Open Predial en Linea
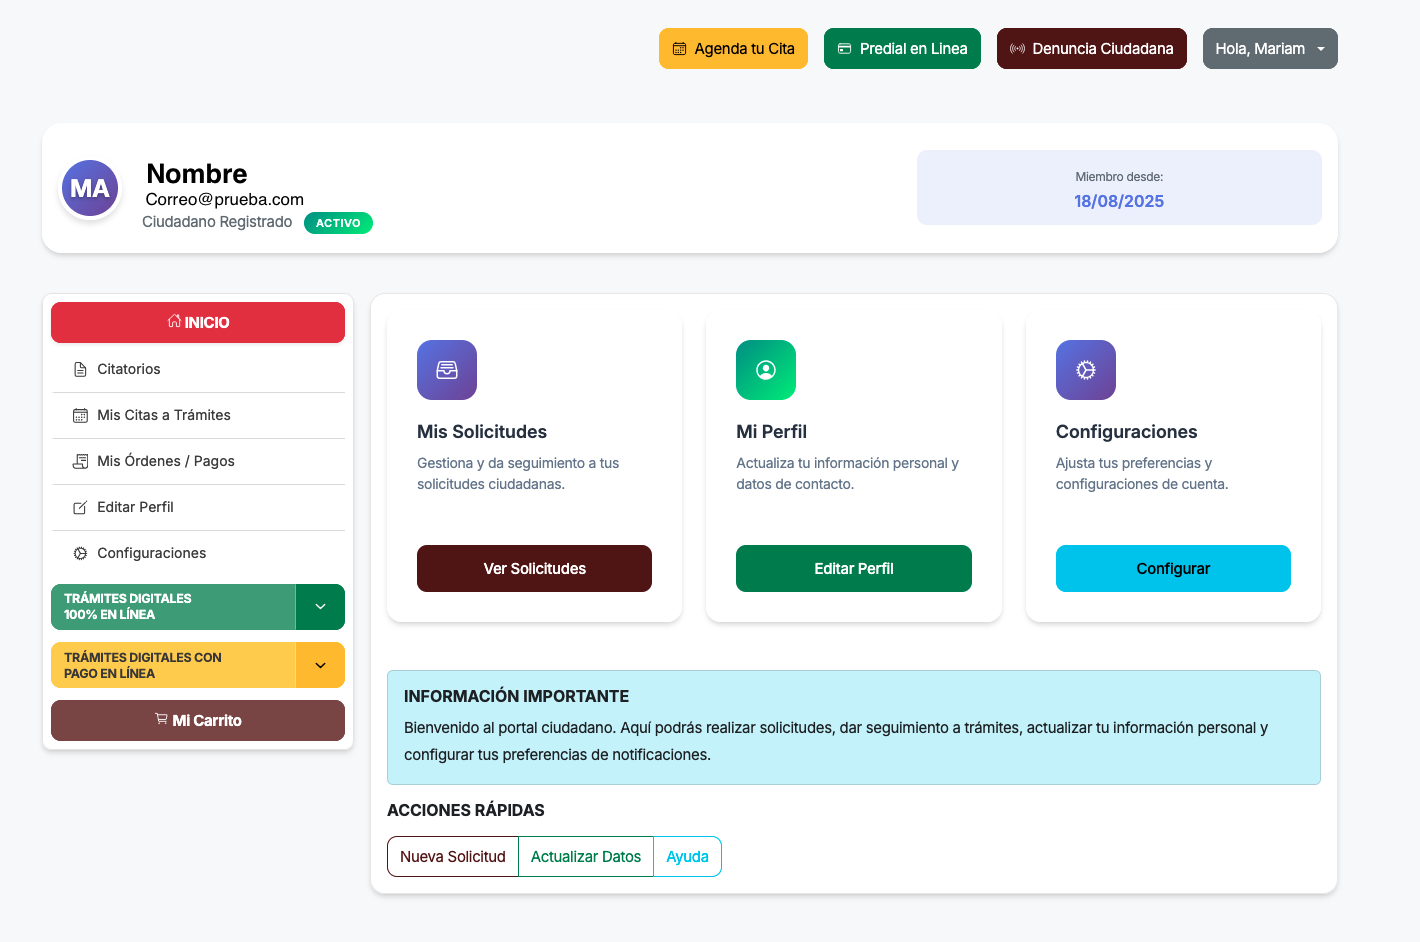The height and width of the screenshot is (942, 1420). point(902,49)
